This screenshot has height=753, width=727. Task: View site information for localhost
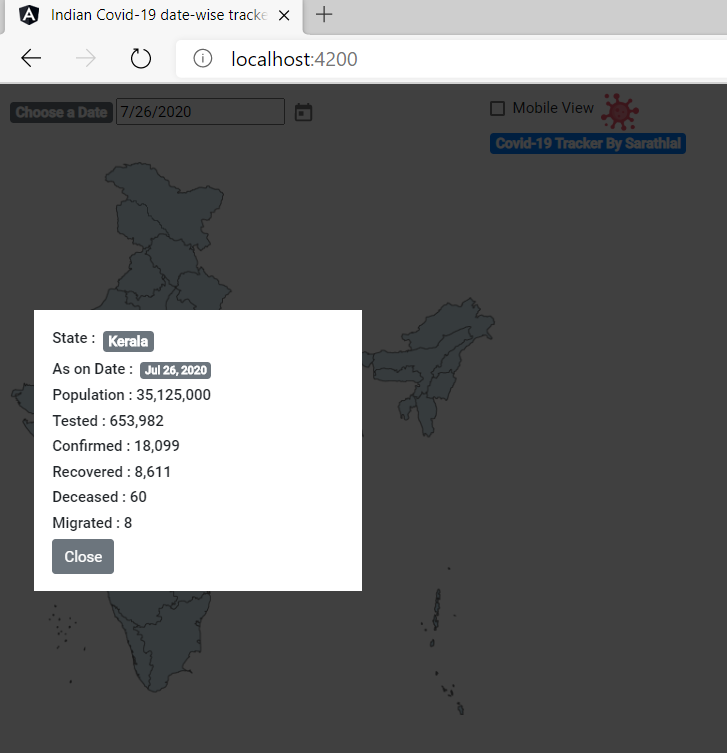point(203,59)
